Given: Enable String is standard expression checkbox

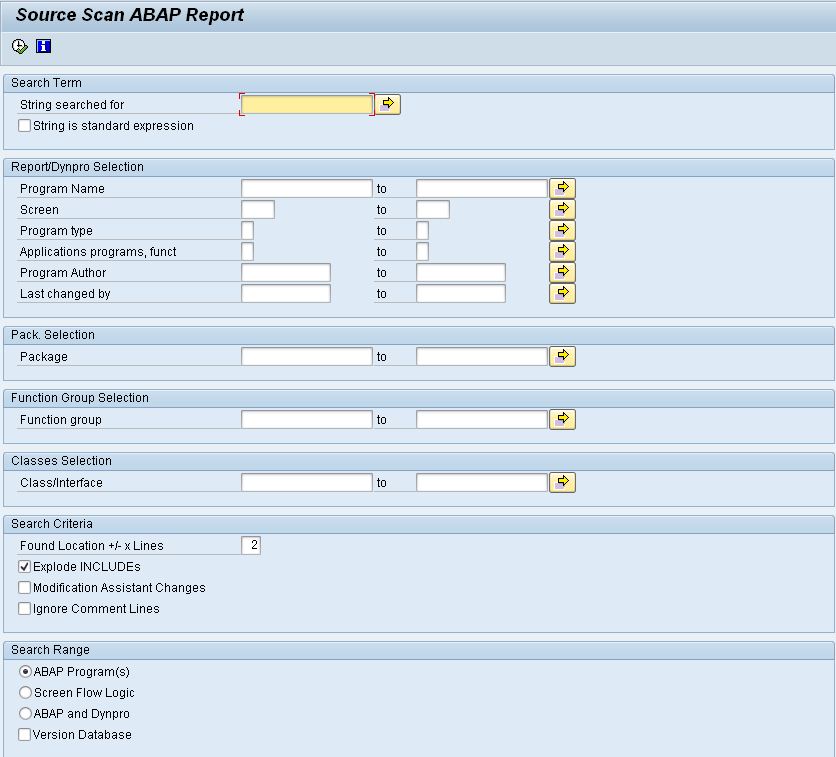Looking at the screenshot, I should pyautogui.click(x=25, y=126).
